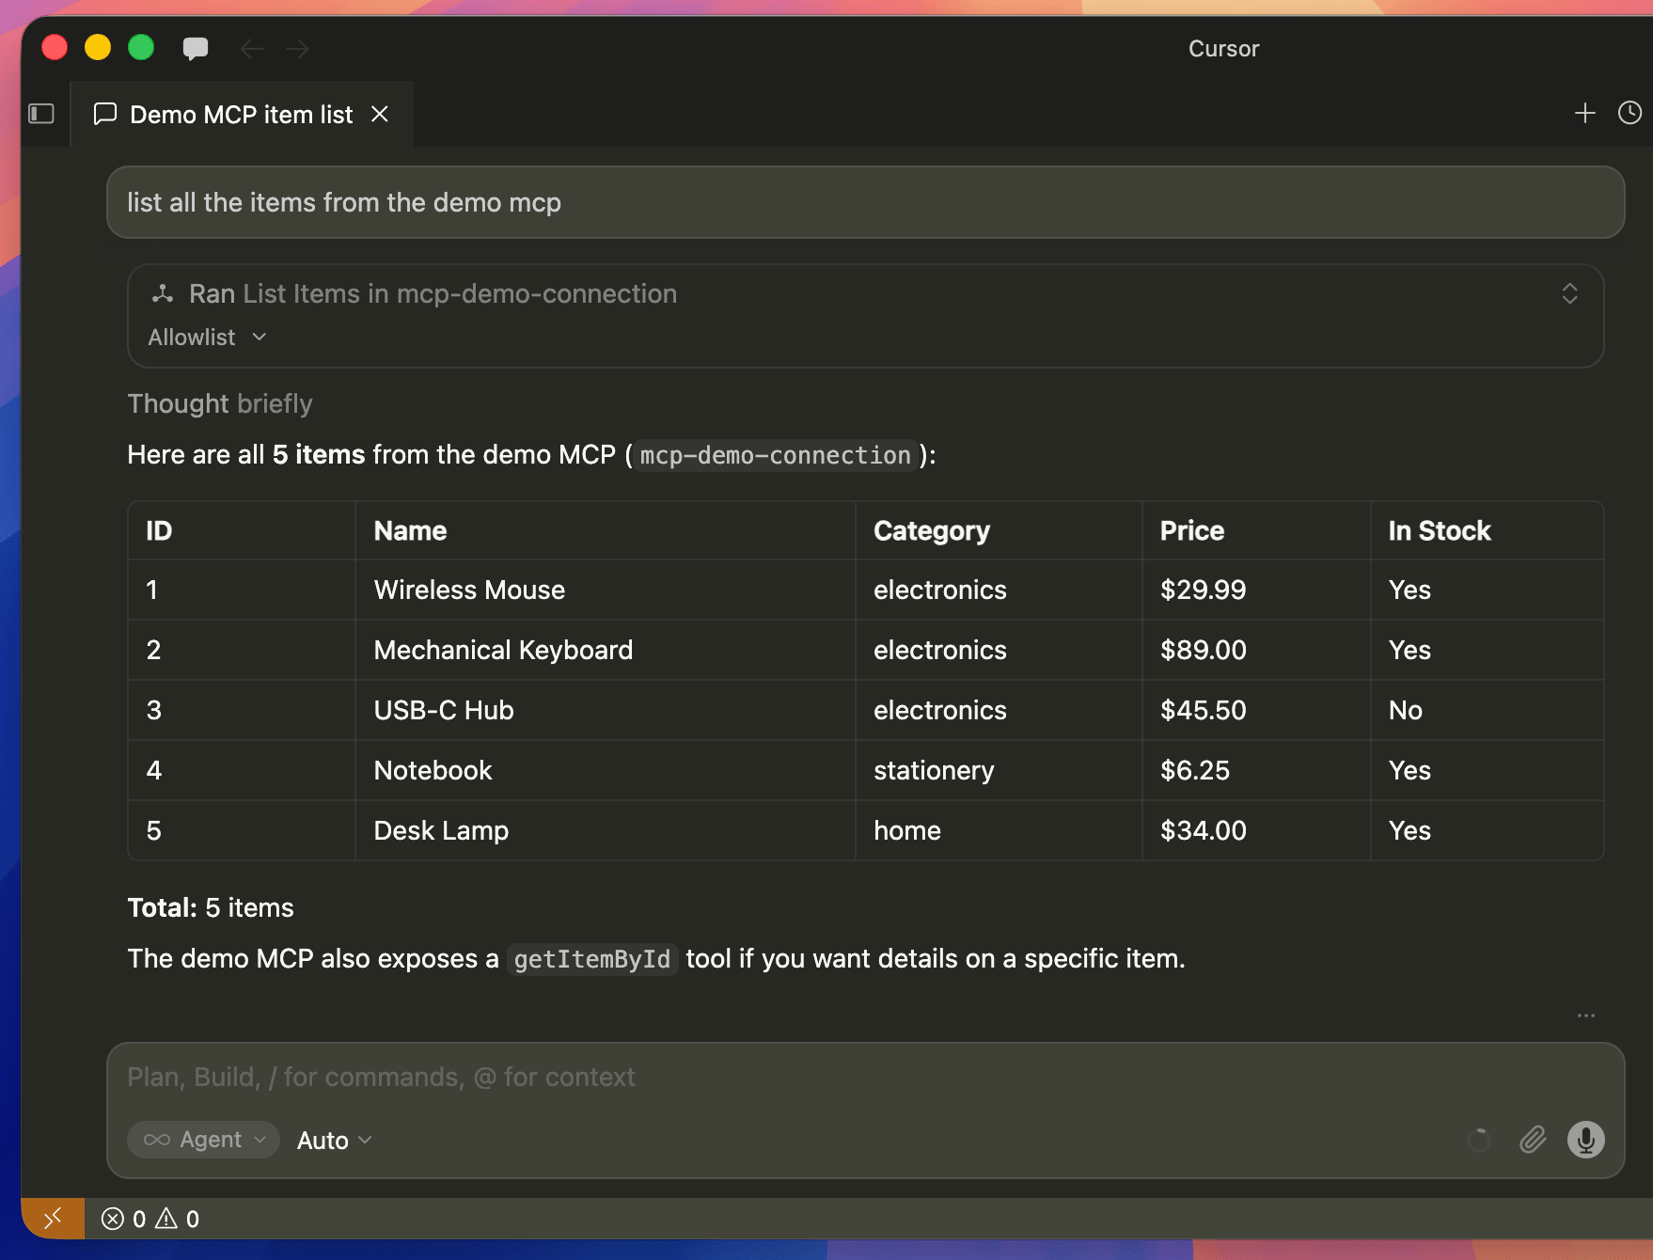
Task: Open remote window icon in status bar
Action: [x=53, y=1218]
